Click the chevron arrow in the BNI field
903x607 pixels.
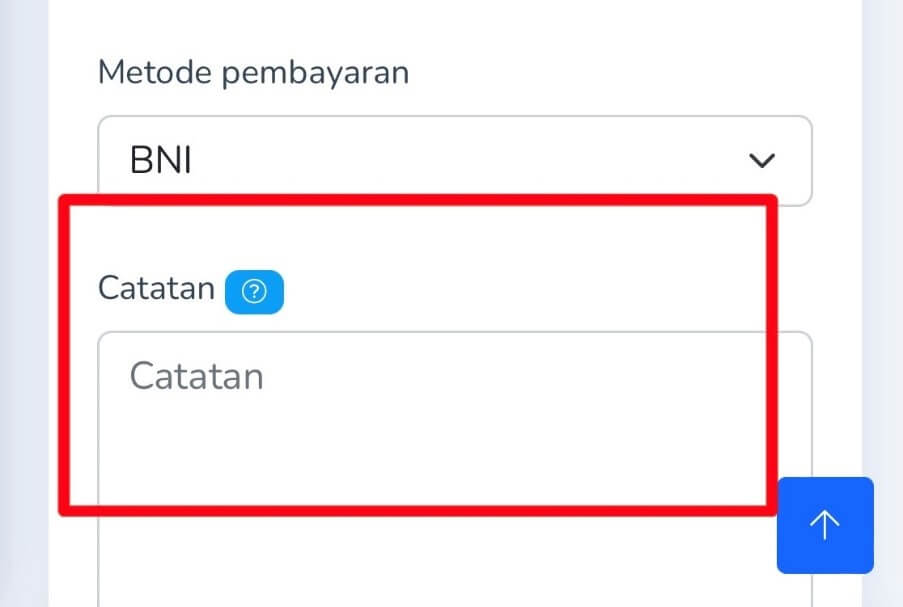pyautogui.click(x=762, y=160)
